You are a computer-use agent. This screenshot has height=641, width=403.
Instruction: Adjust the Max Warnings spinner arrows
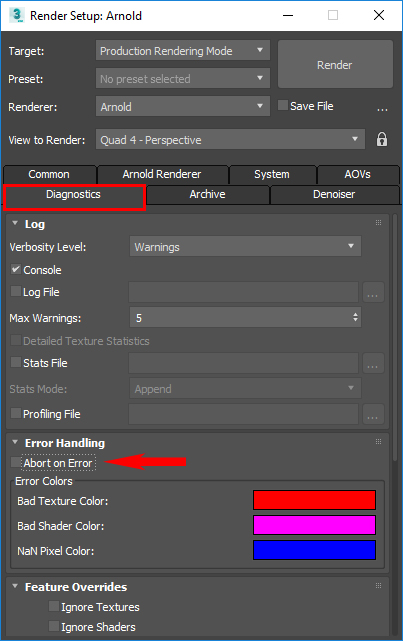click(x=355, y=317)
